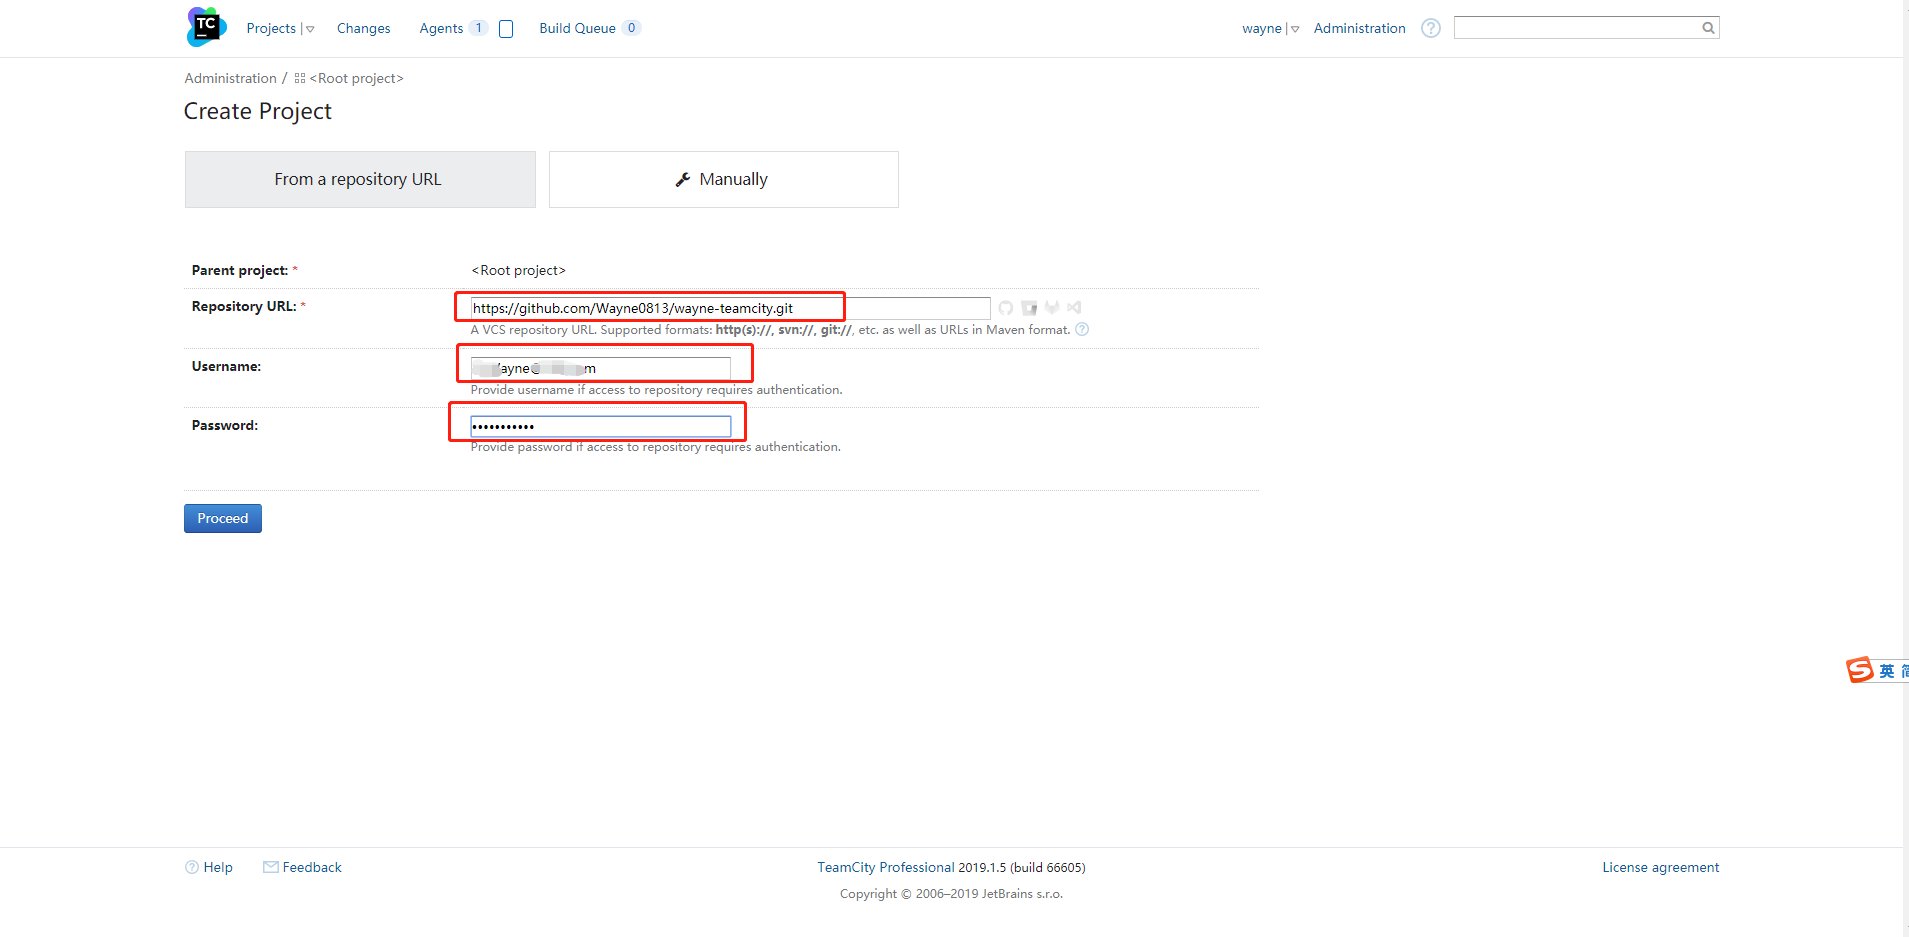Focus the Repository URL input field

730,308
